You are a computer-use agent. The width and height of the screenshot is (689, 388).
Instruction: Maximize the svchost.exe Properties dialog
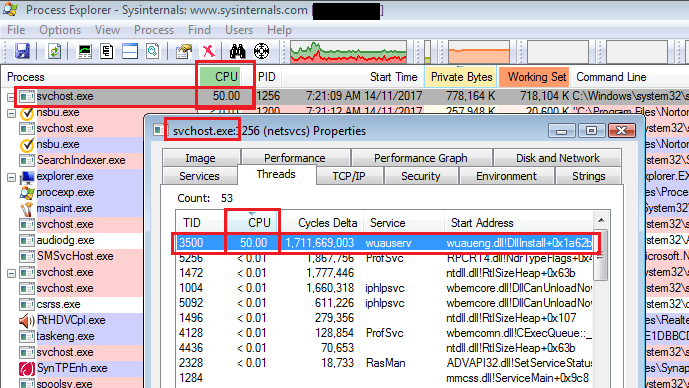591,131
